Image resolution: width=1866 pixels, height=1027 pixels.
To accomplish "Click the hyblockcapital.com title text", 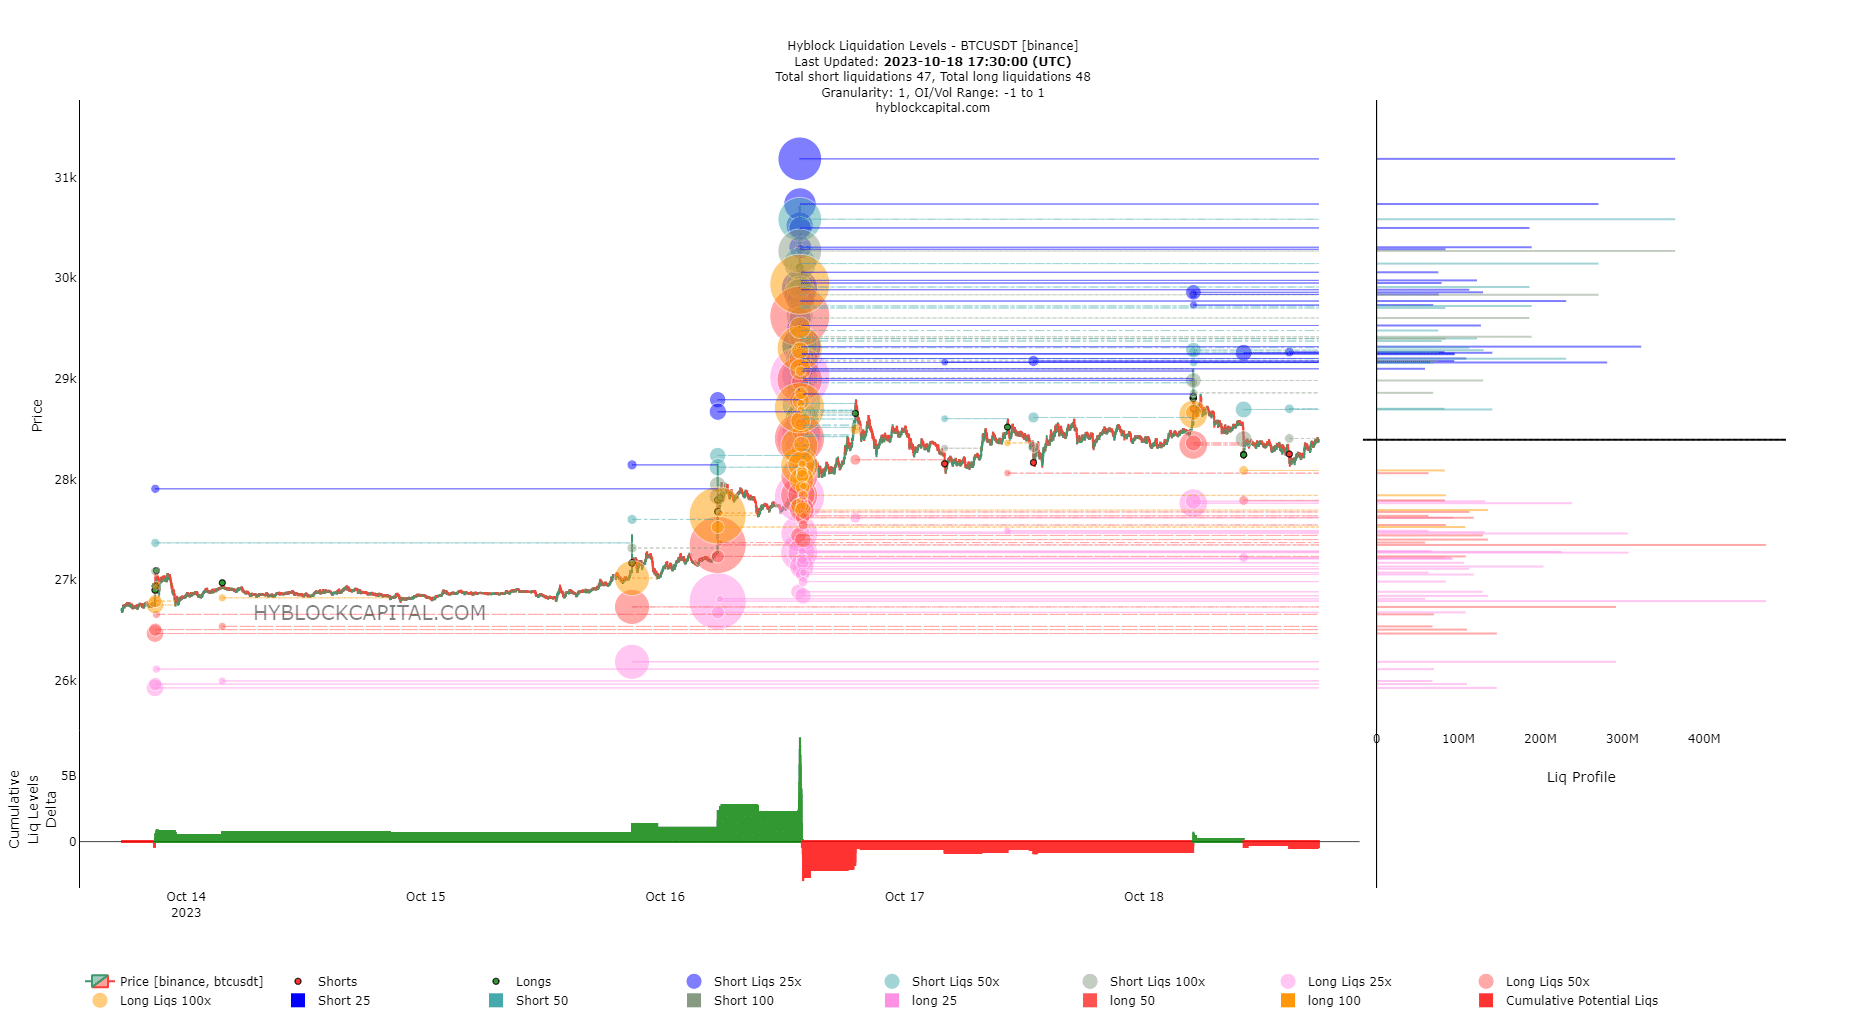I will (932, 108).
